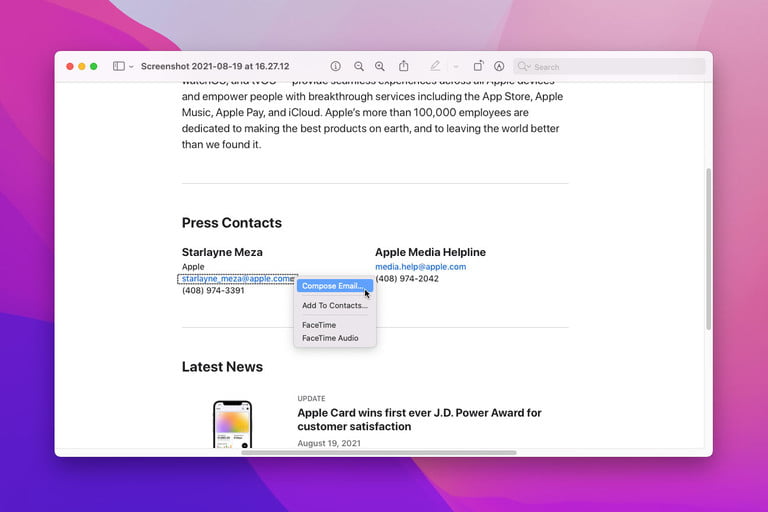Viewport: 768px width, 512px height.
Task: Open the Share menu
Action: pos(404,66)
